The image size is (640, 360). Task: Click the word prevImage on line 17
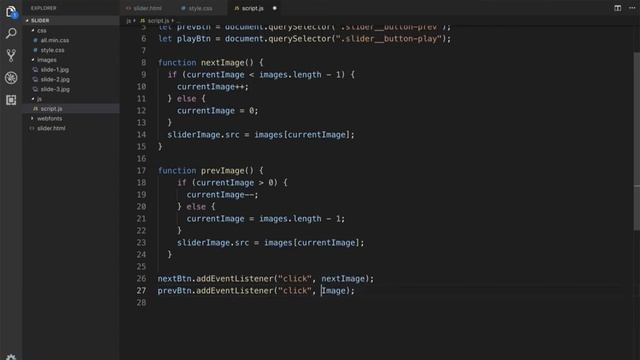coord(222,171)
